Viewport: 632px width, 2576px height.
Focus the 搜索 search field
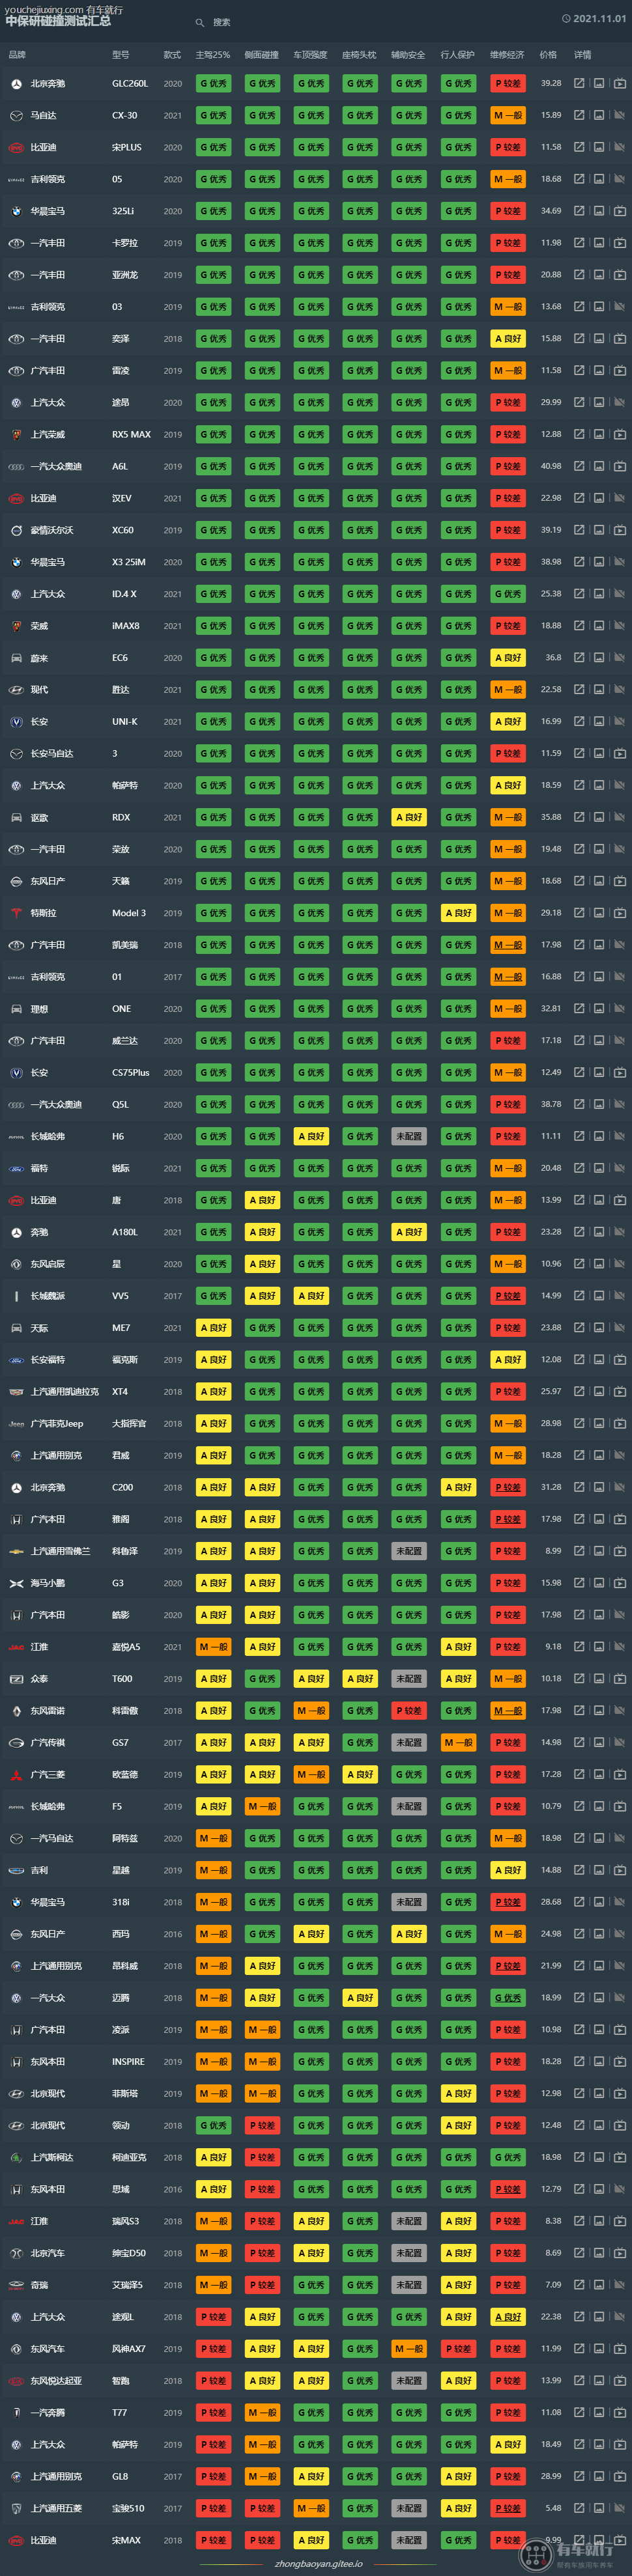[x=222, y=22]
